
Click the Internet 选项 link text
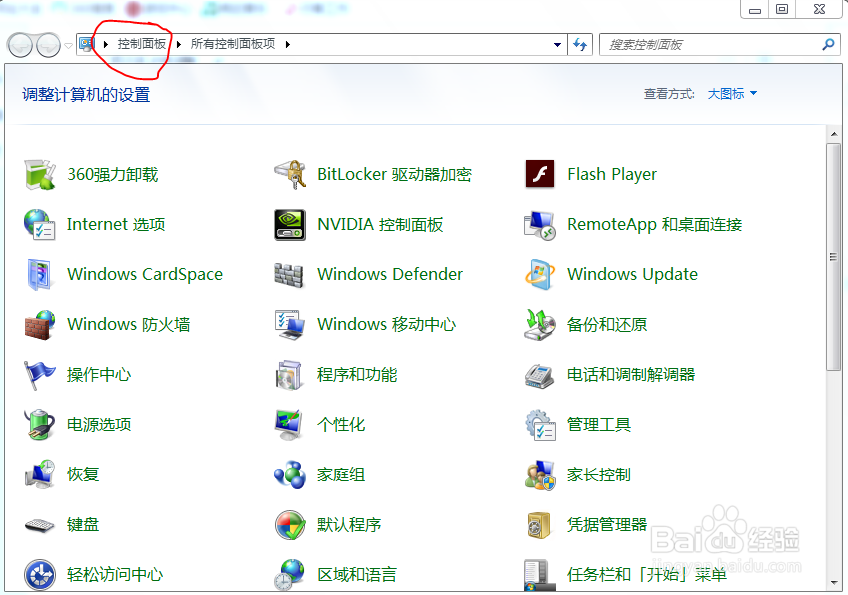tap(116, 224)
